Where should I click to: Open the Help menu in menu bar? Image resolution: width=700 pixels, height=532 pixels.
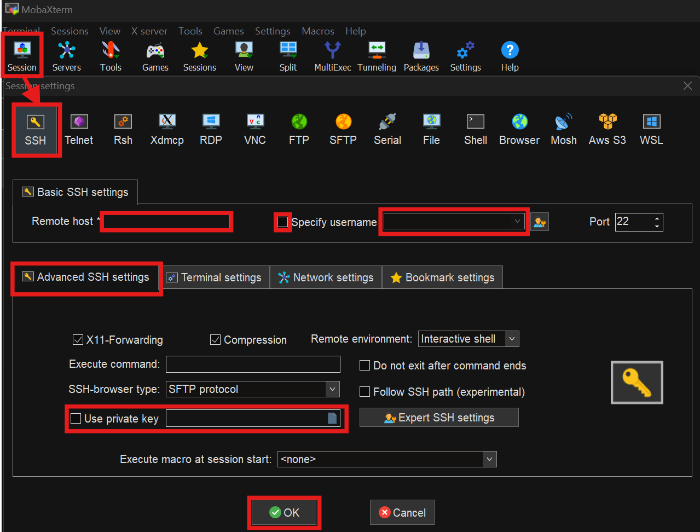[355, 31]
